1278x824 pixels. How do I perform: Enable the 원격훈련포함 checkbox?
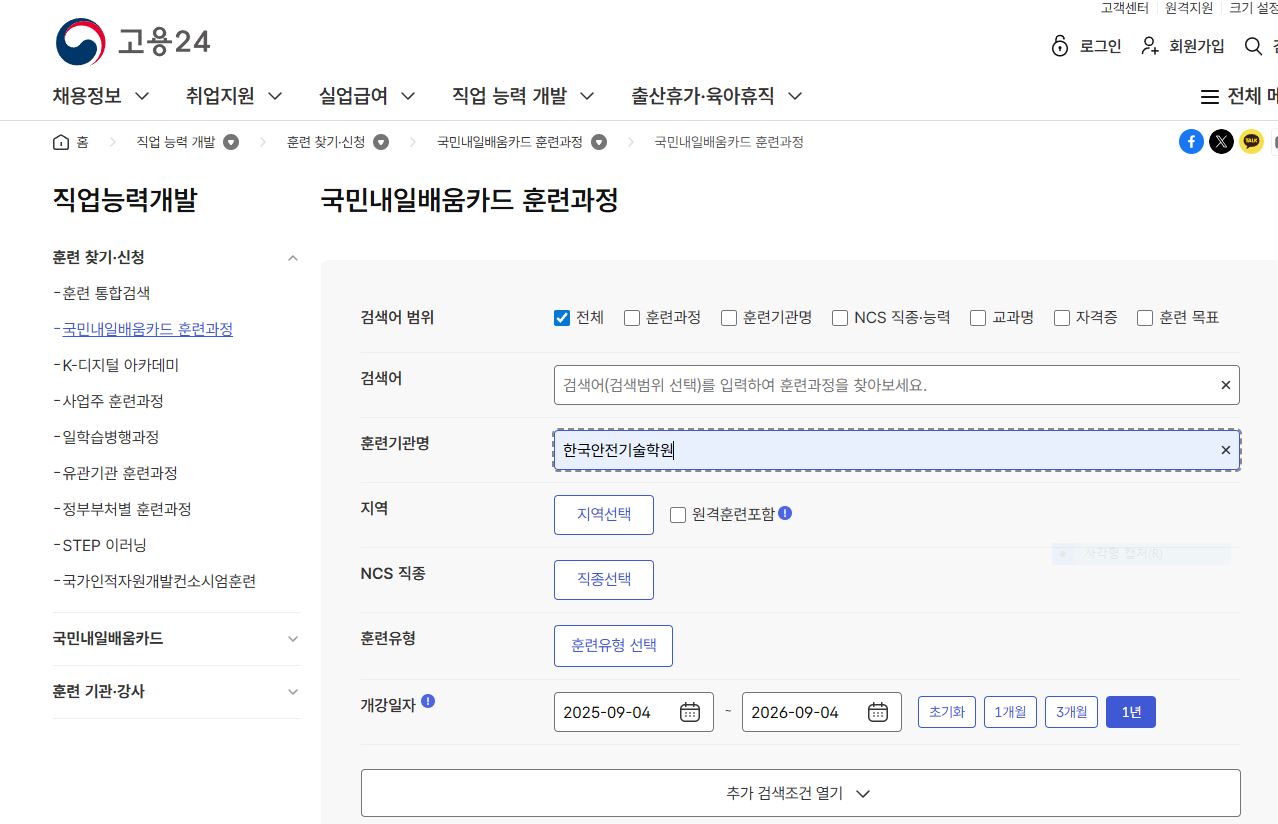678,515
